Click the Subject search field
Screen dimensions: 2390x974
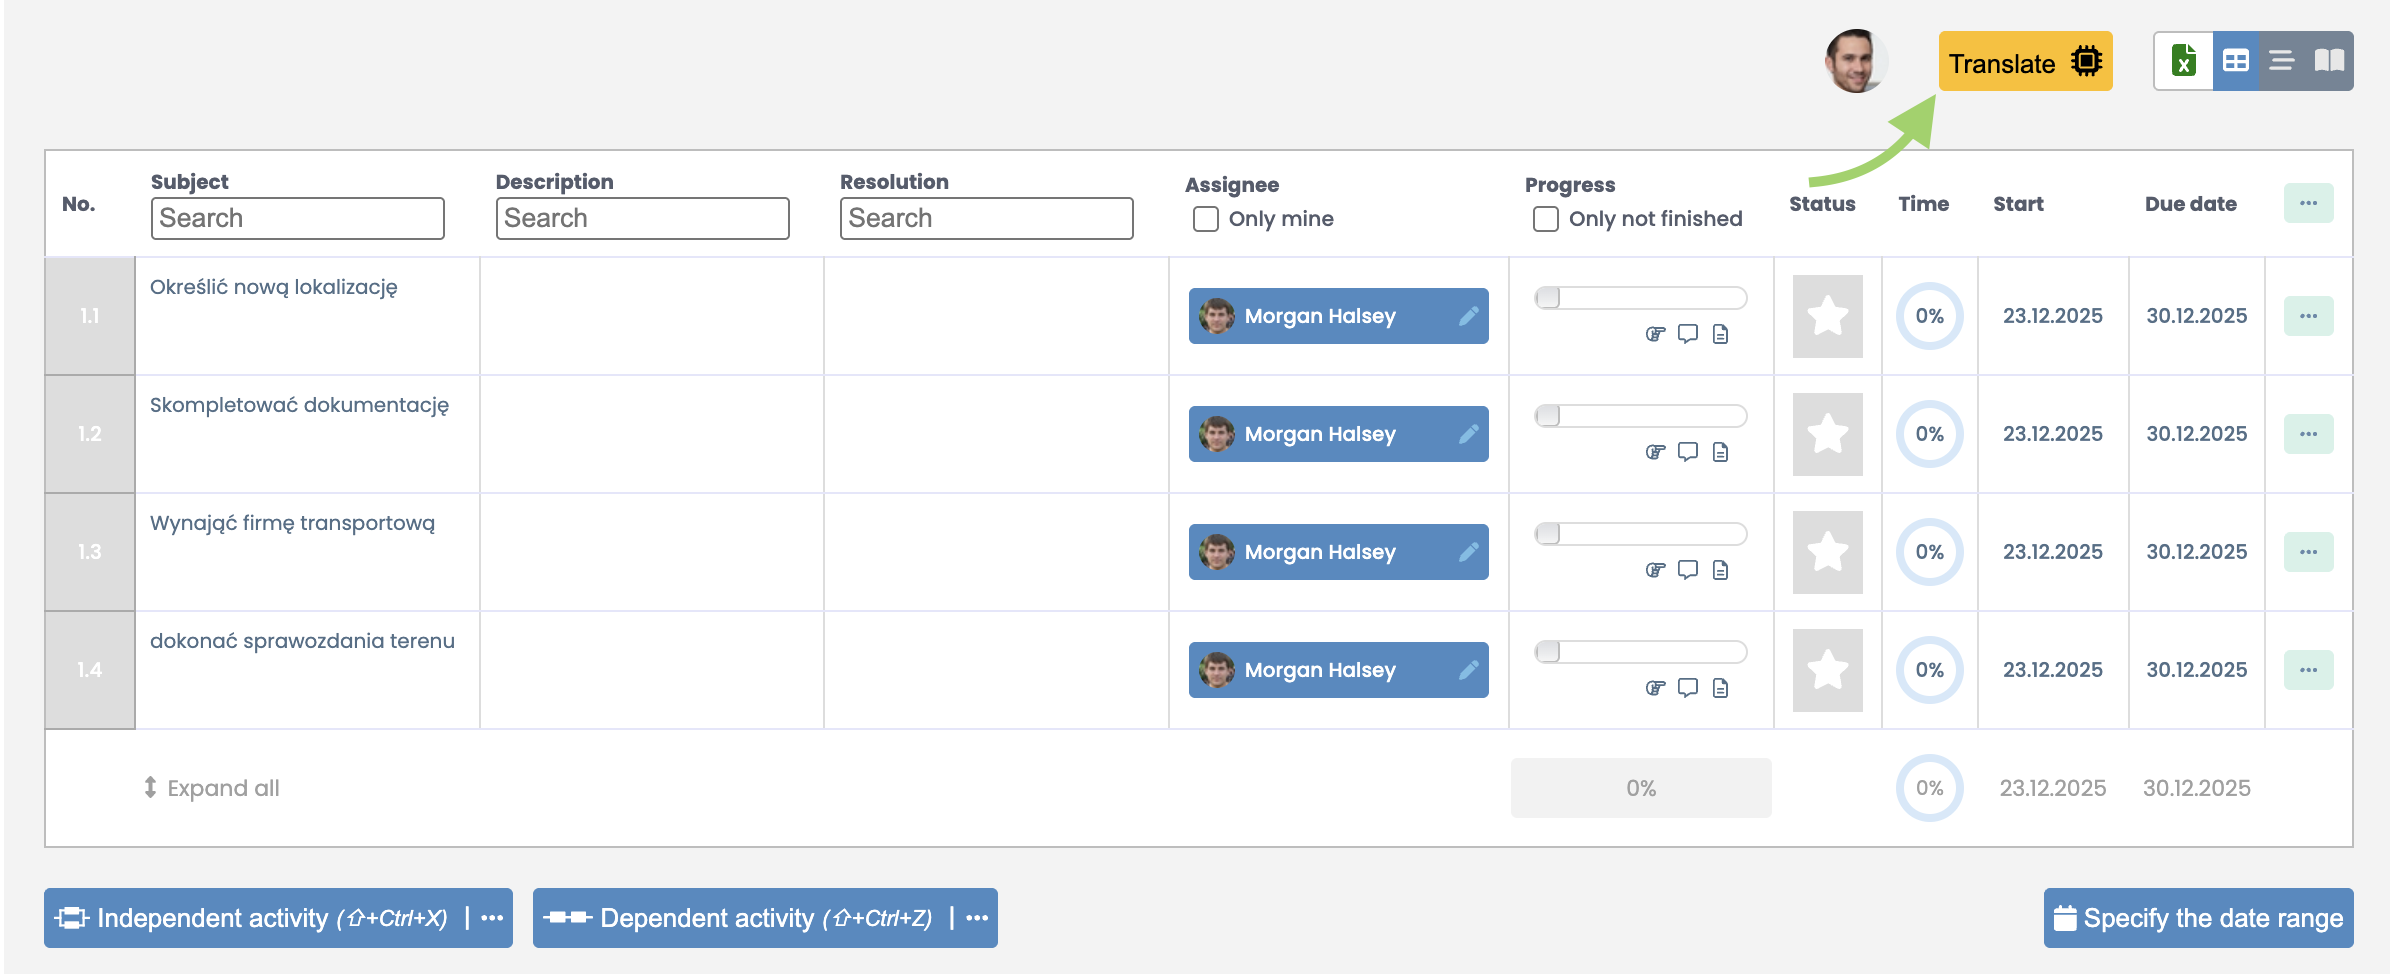point(297,217)
